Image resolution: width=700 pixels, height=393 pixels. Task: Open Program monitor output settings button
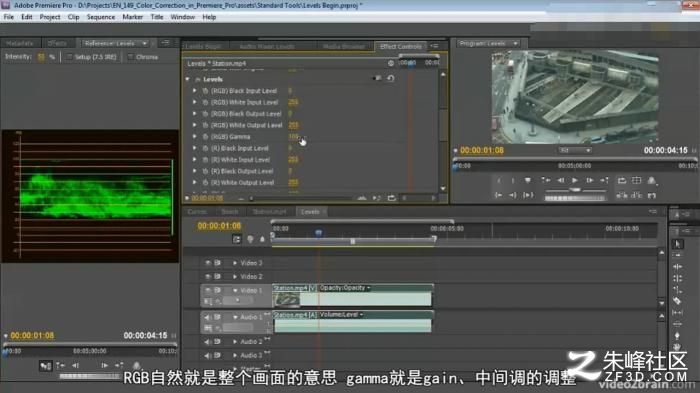pyautogui.click(x=651, y=180)
